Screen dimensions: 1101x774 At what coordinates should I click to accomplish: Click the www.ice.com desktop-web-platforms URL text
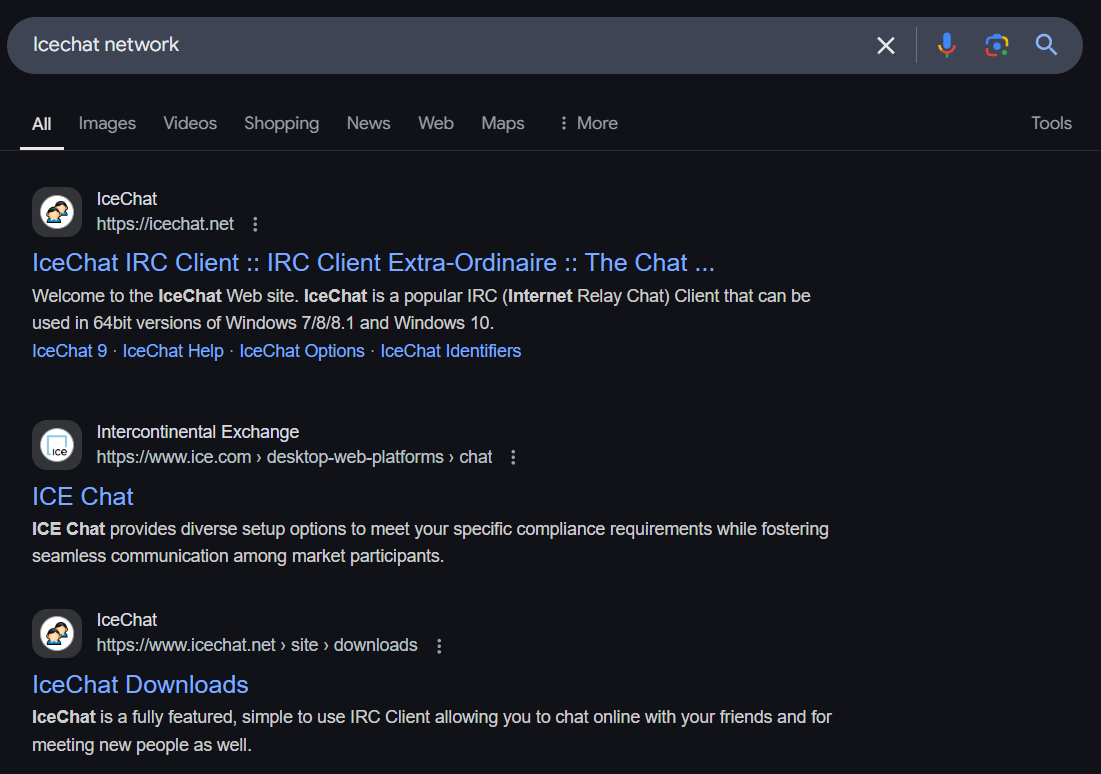(x=294, y=457)
